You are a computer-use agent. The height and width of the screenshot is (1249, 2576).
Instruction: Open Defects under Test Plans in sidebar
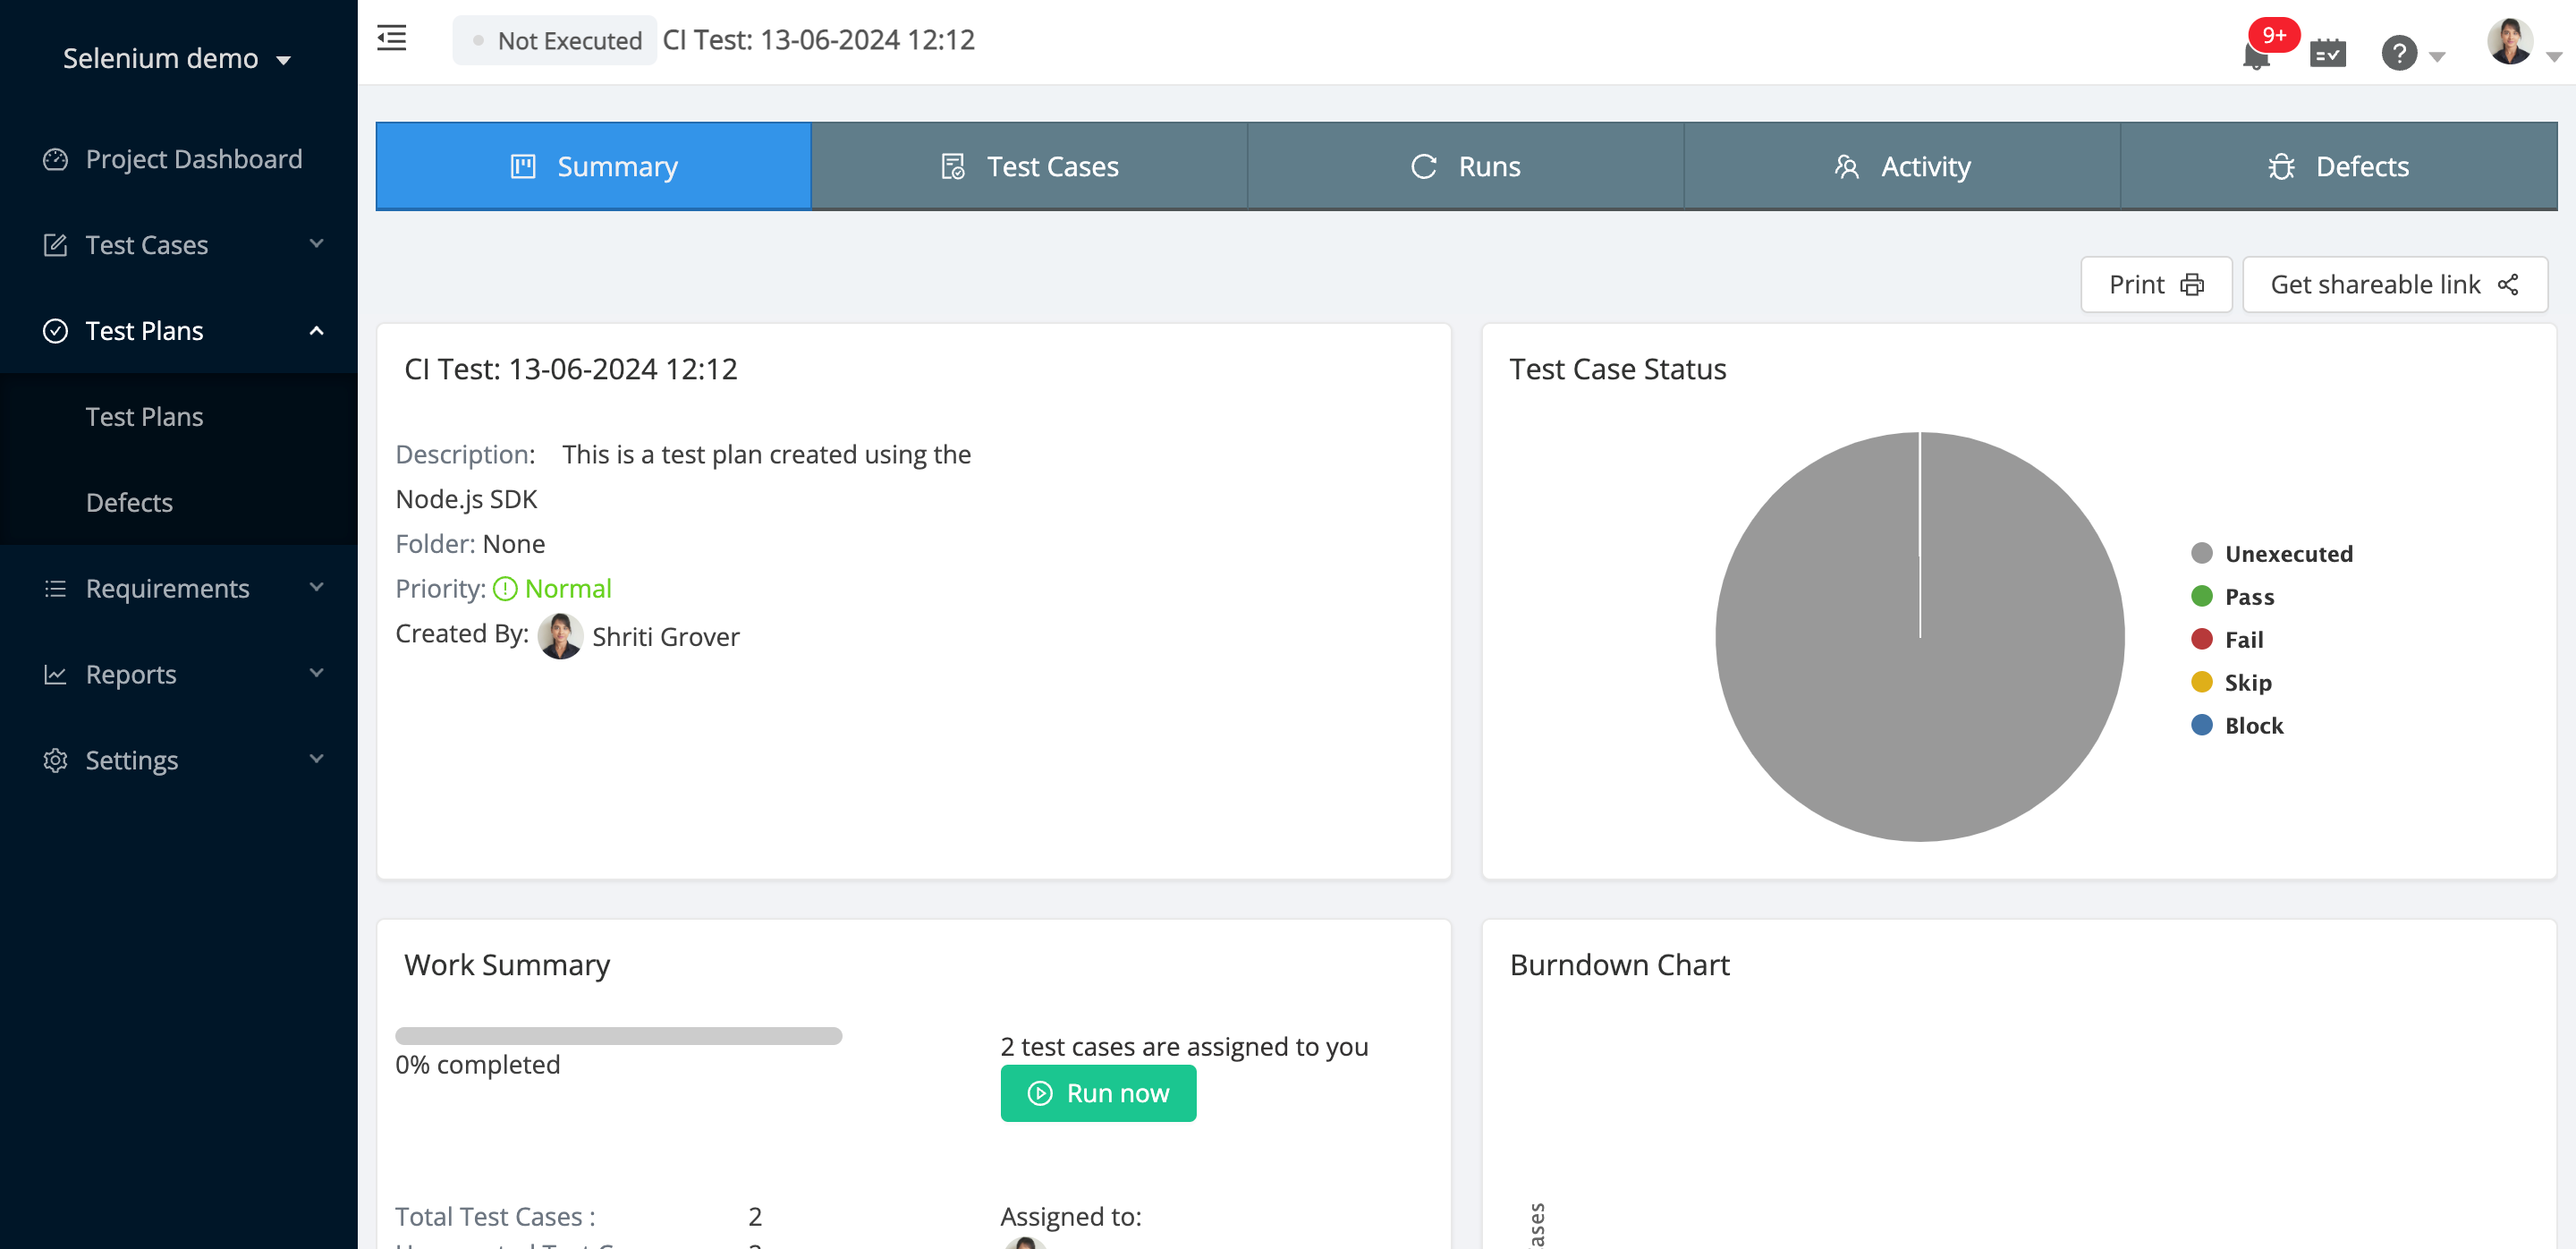[129, 502]
